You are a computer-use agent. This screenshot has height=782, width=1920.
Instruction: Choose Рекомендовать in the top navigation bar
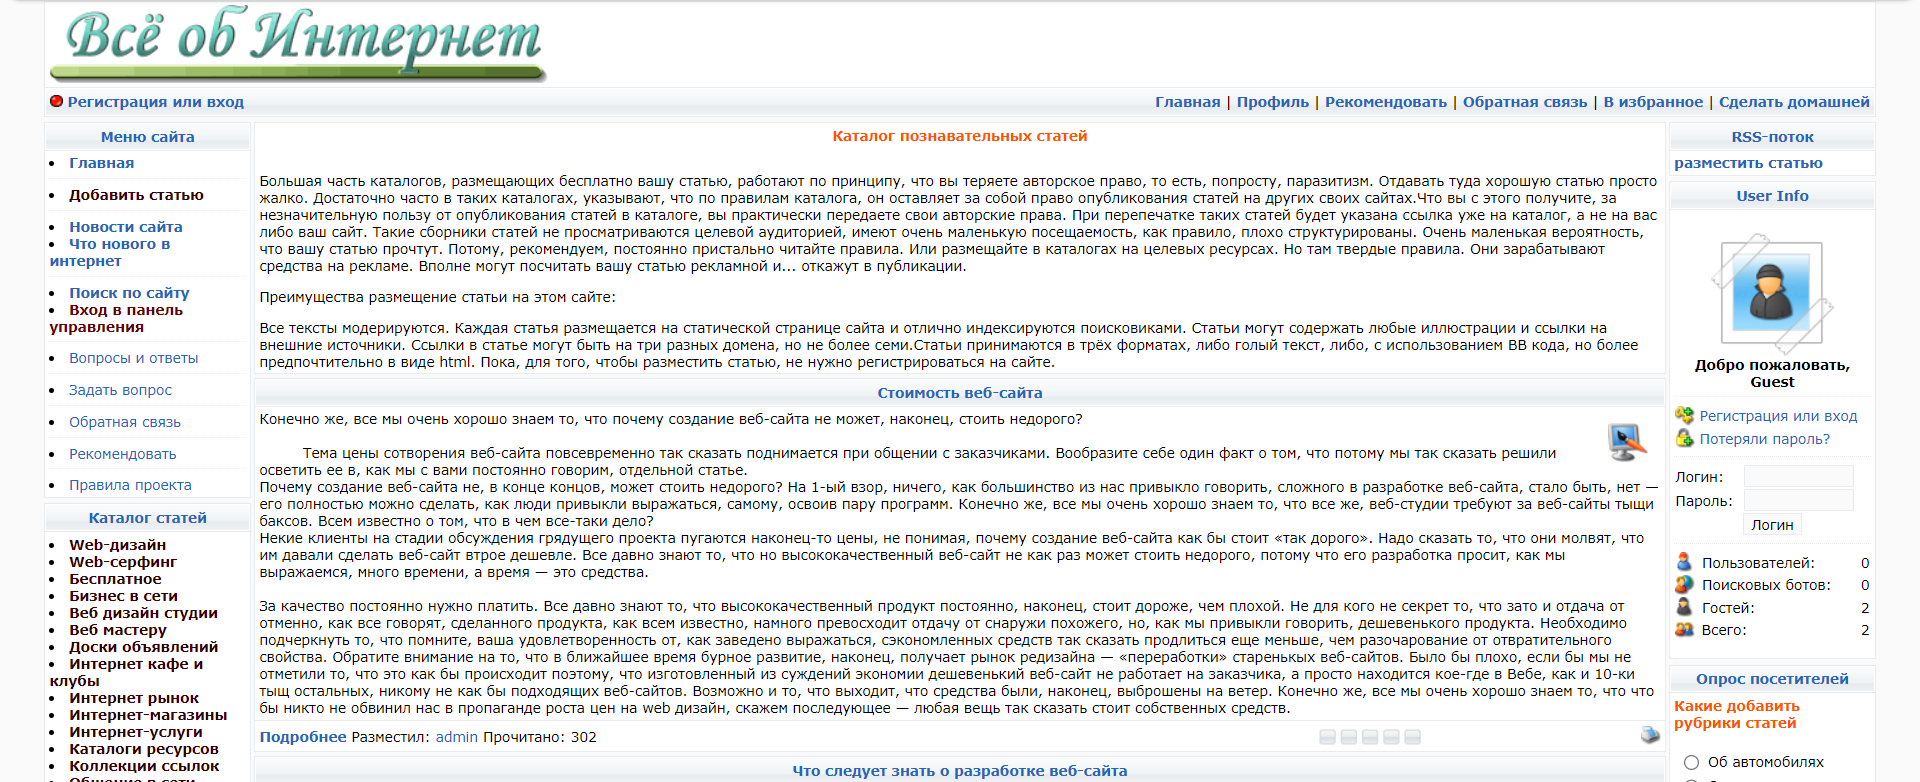1385,102
